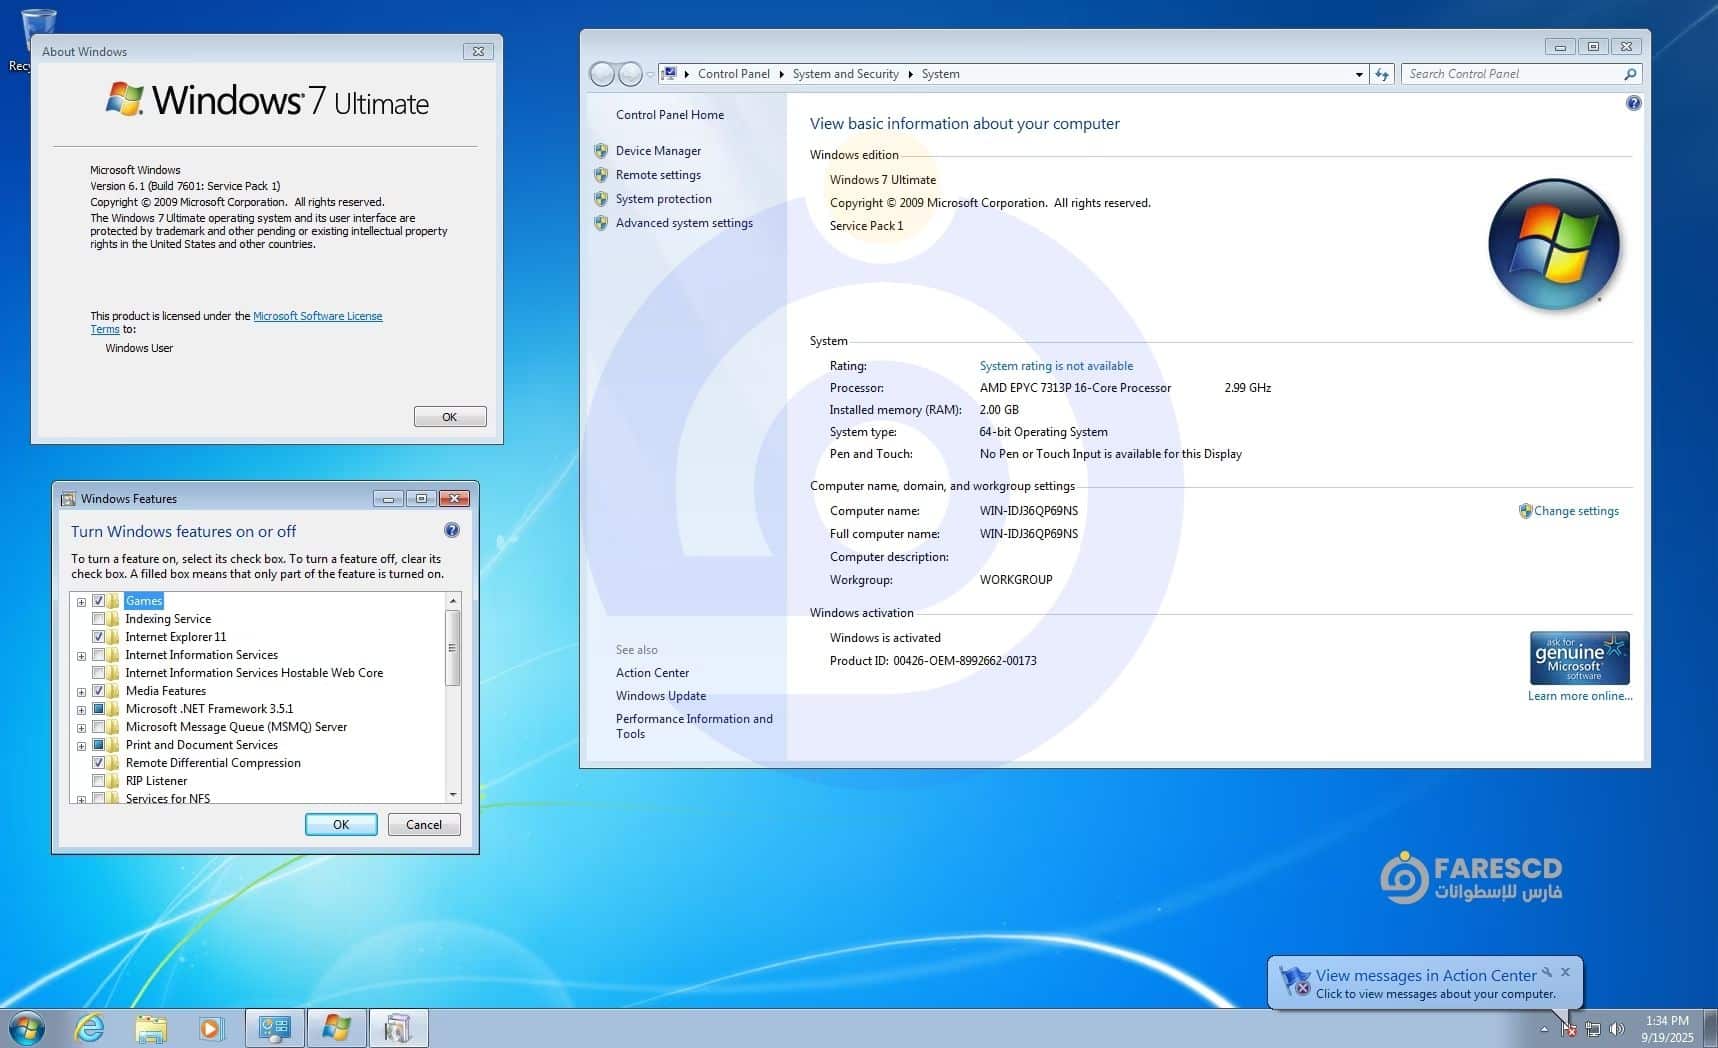
Task: Check the Internet Information Services checkbox
Action: point(99,655)
